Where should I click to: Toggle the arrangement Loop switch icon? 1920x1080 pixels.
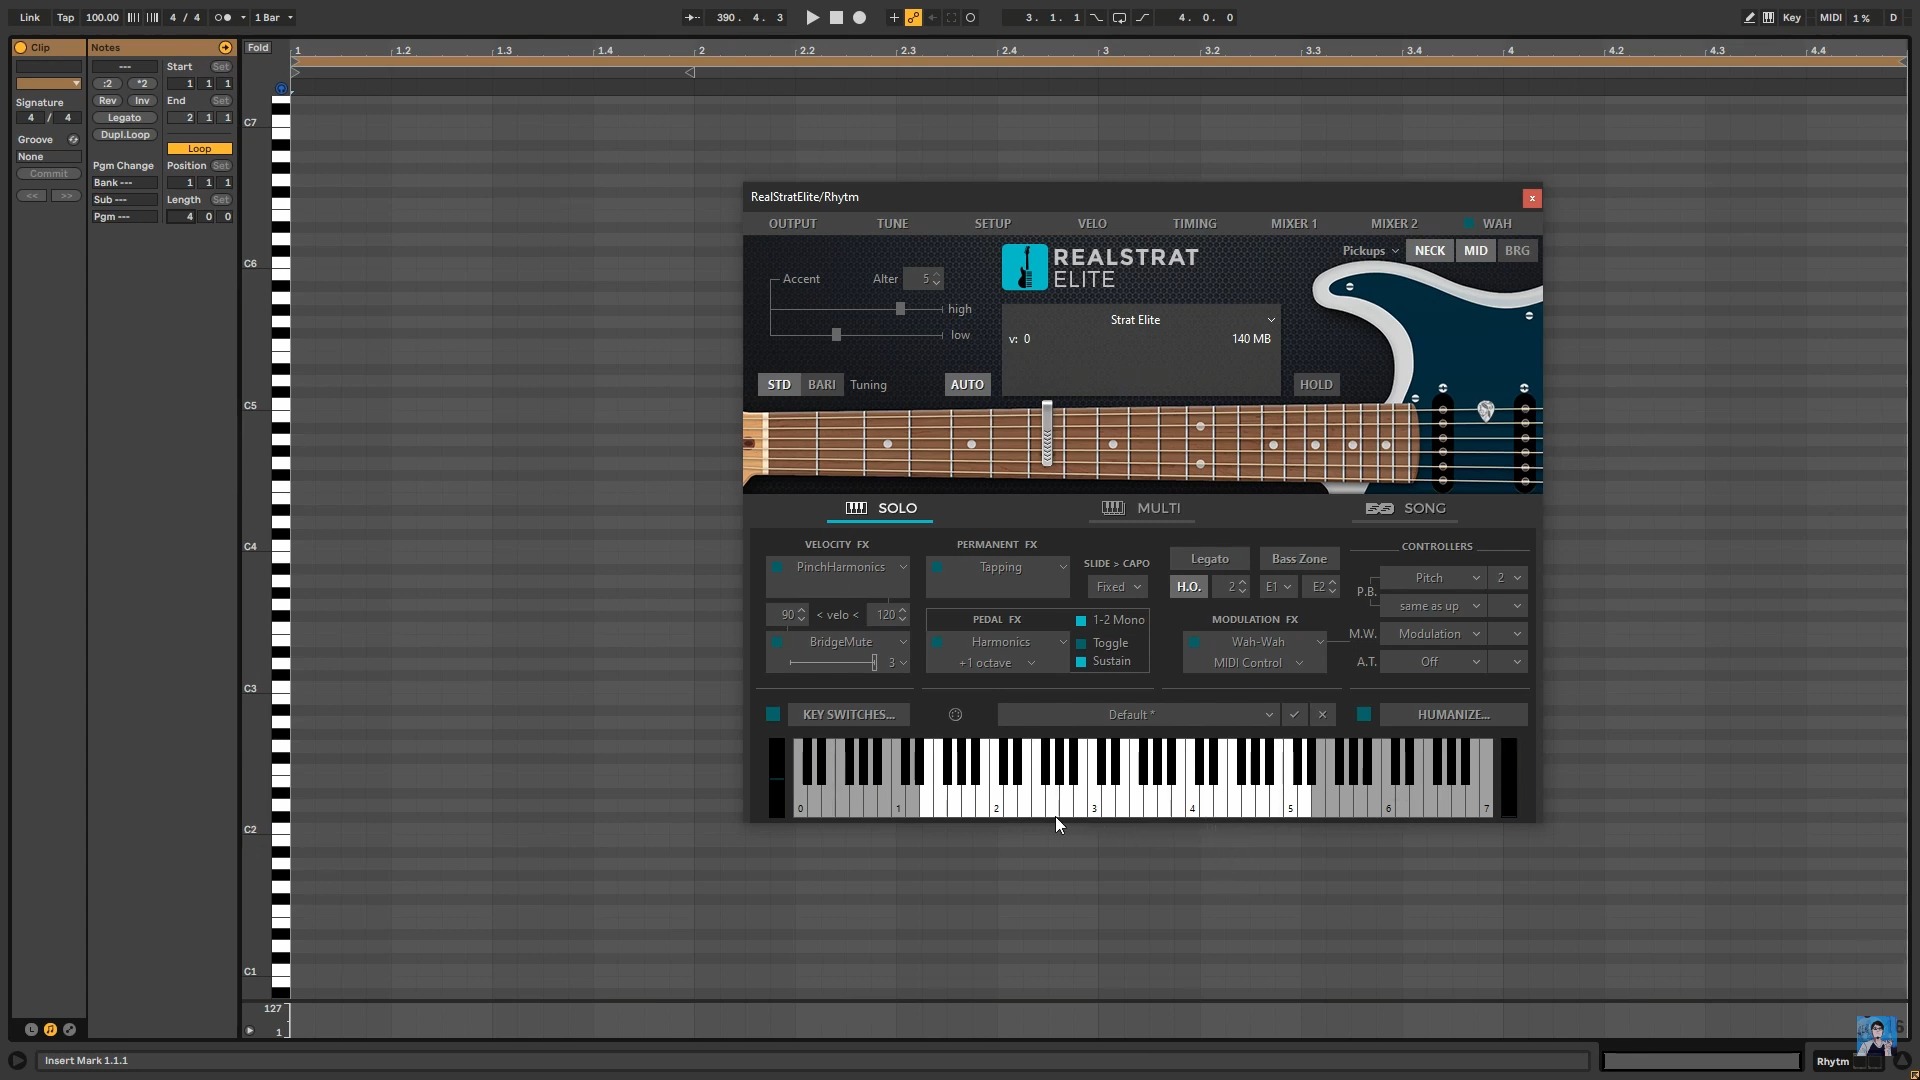[x=1119, y=17]
